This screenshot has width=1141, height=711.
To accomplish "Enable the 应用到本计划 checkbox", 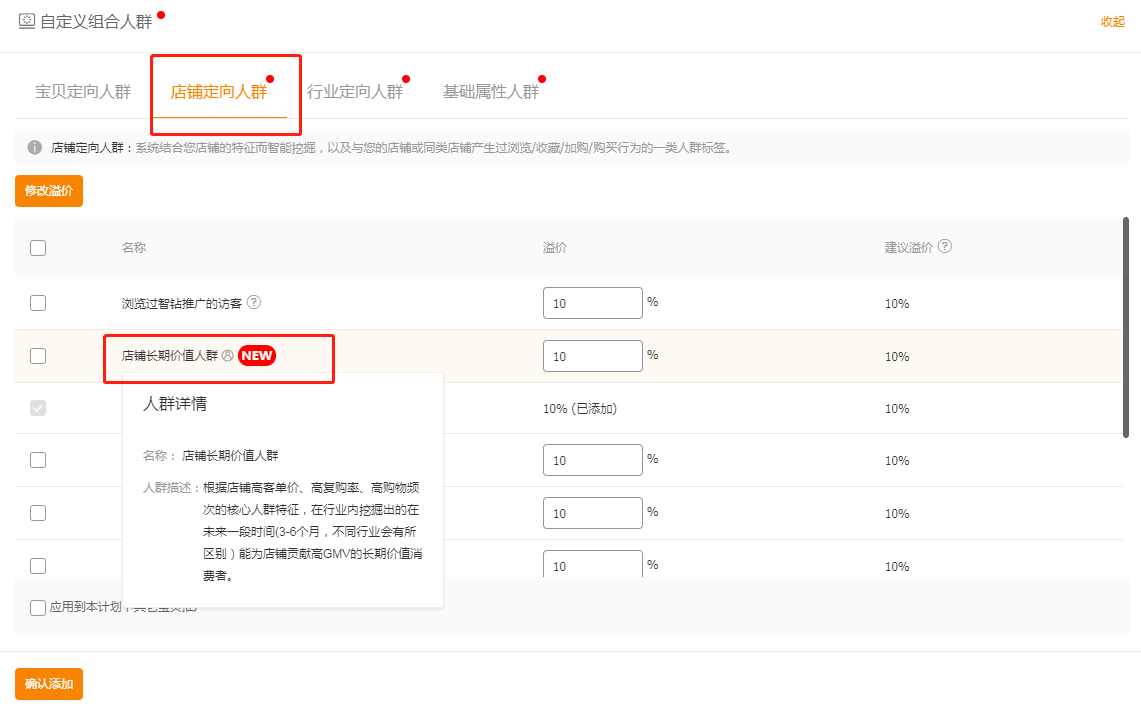I will 38,607.
